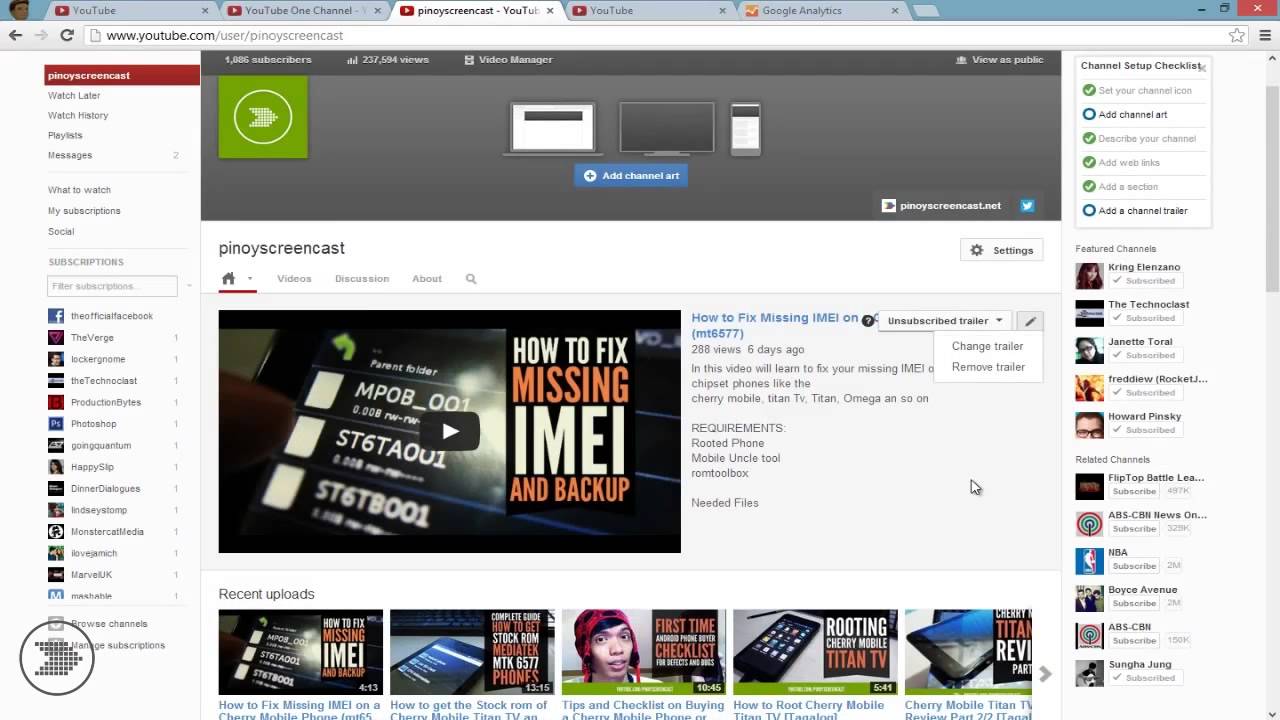
Task: Switch to the Discussion tab
Action: (362, 279)
